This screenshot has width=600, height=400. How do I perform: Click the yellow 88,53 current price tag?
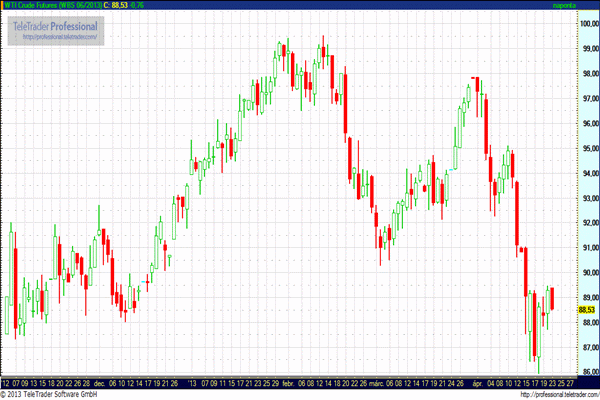click(x=587, y=310)
